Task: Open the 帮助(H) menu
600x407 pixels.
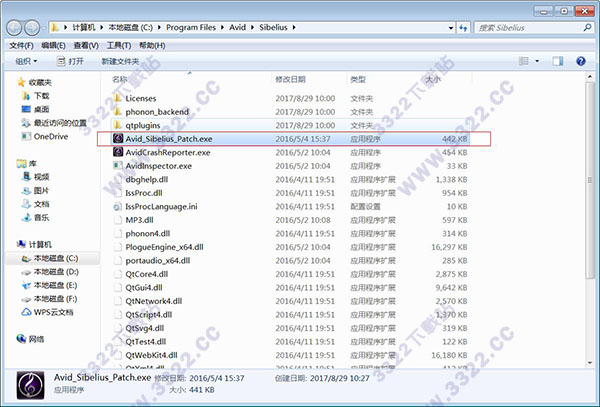Action: point(152,46)
